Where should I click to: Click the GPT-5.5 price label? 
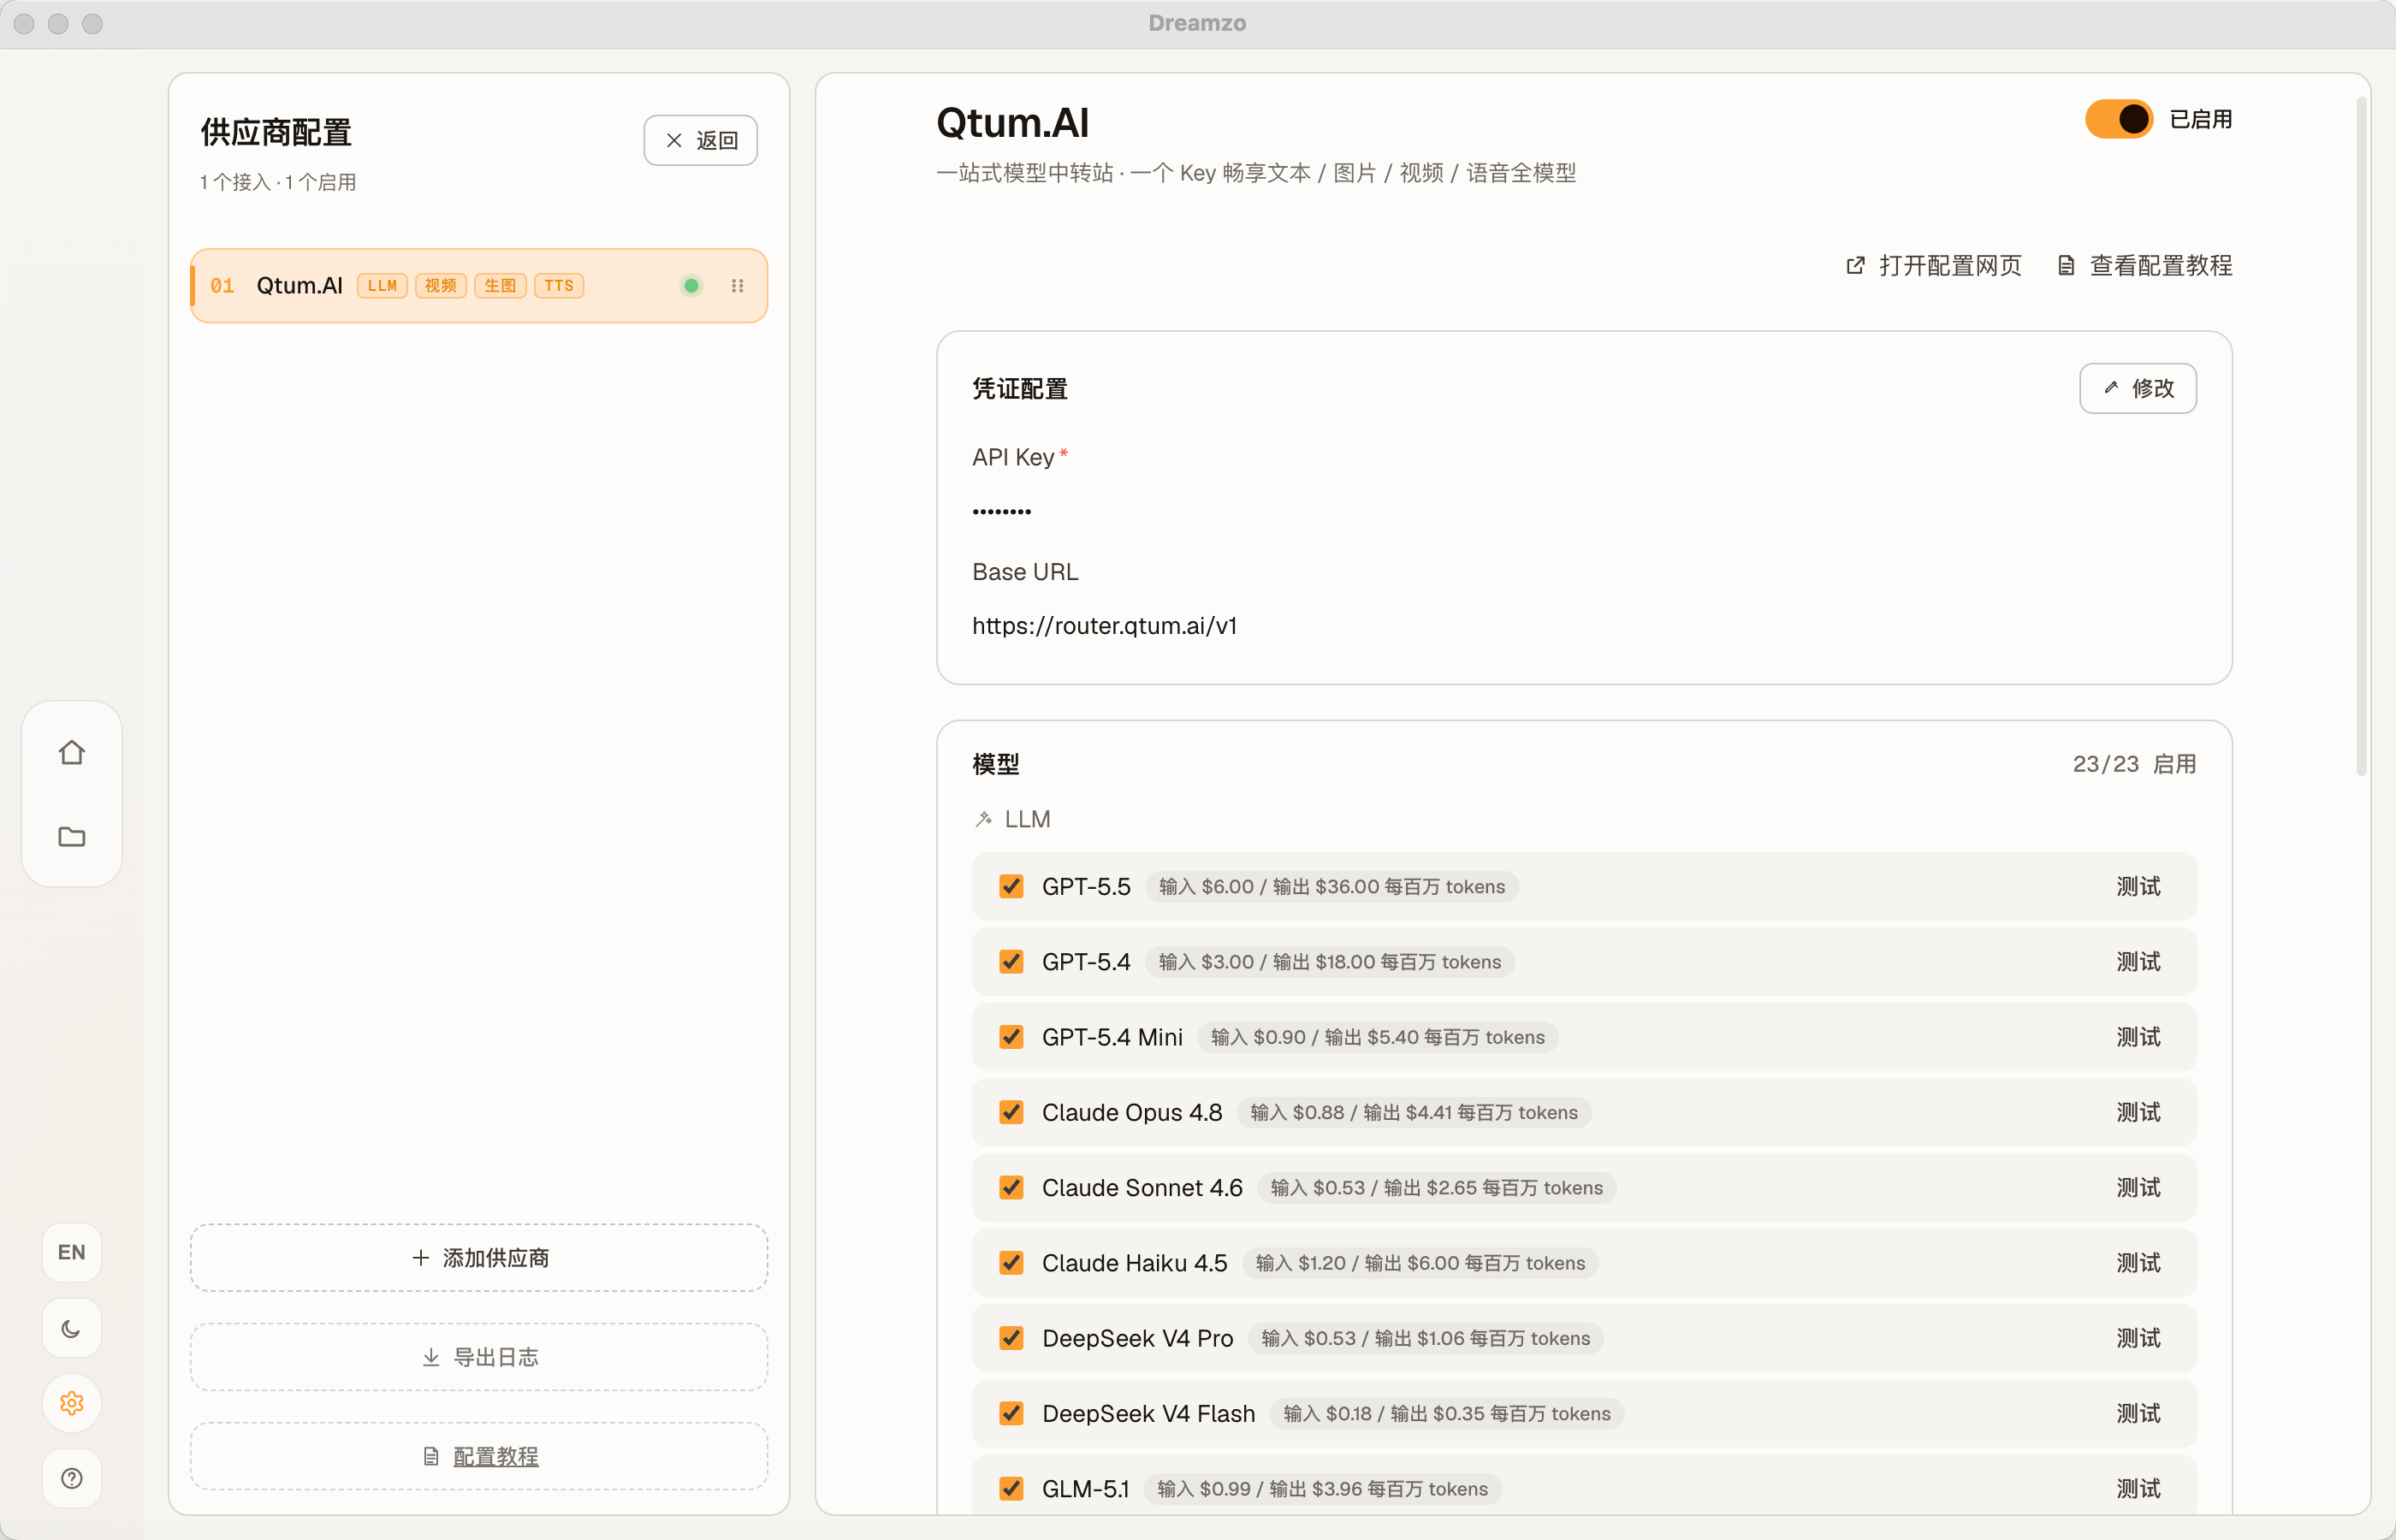[1331, 886]
